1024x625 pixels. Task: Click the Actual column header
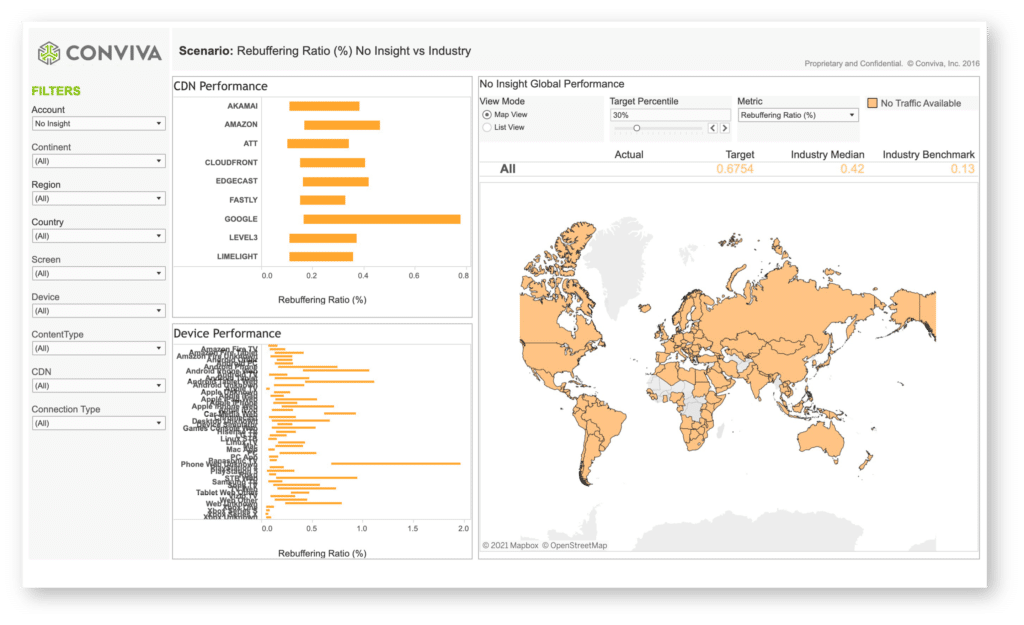pos(629,155)
